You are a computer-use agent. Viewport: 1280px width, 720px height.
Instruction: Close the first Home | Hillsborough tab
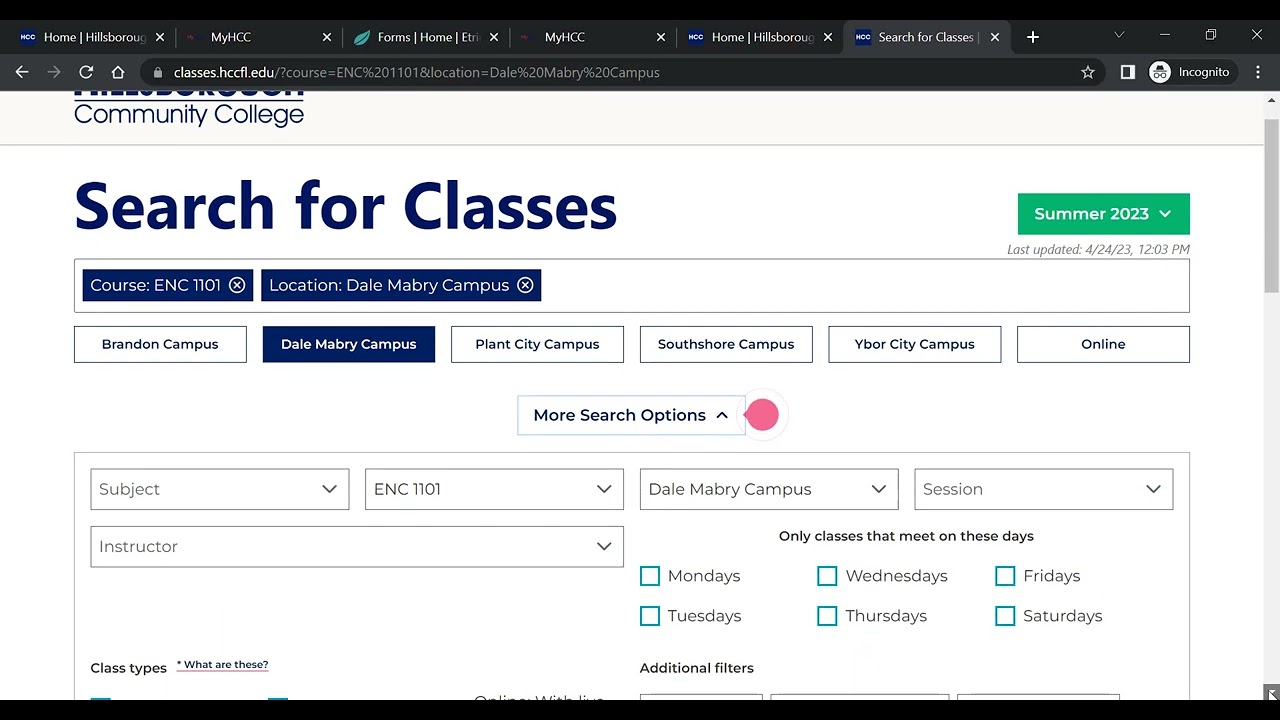click(x=160, y=37)
